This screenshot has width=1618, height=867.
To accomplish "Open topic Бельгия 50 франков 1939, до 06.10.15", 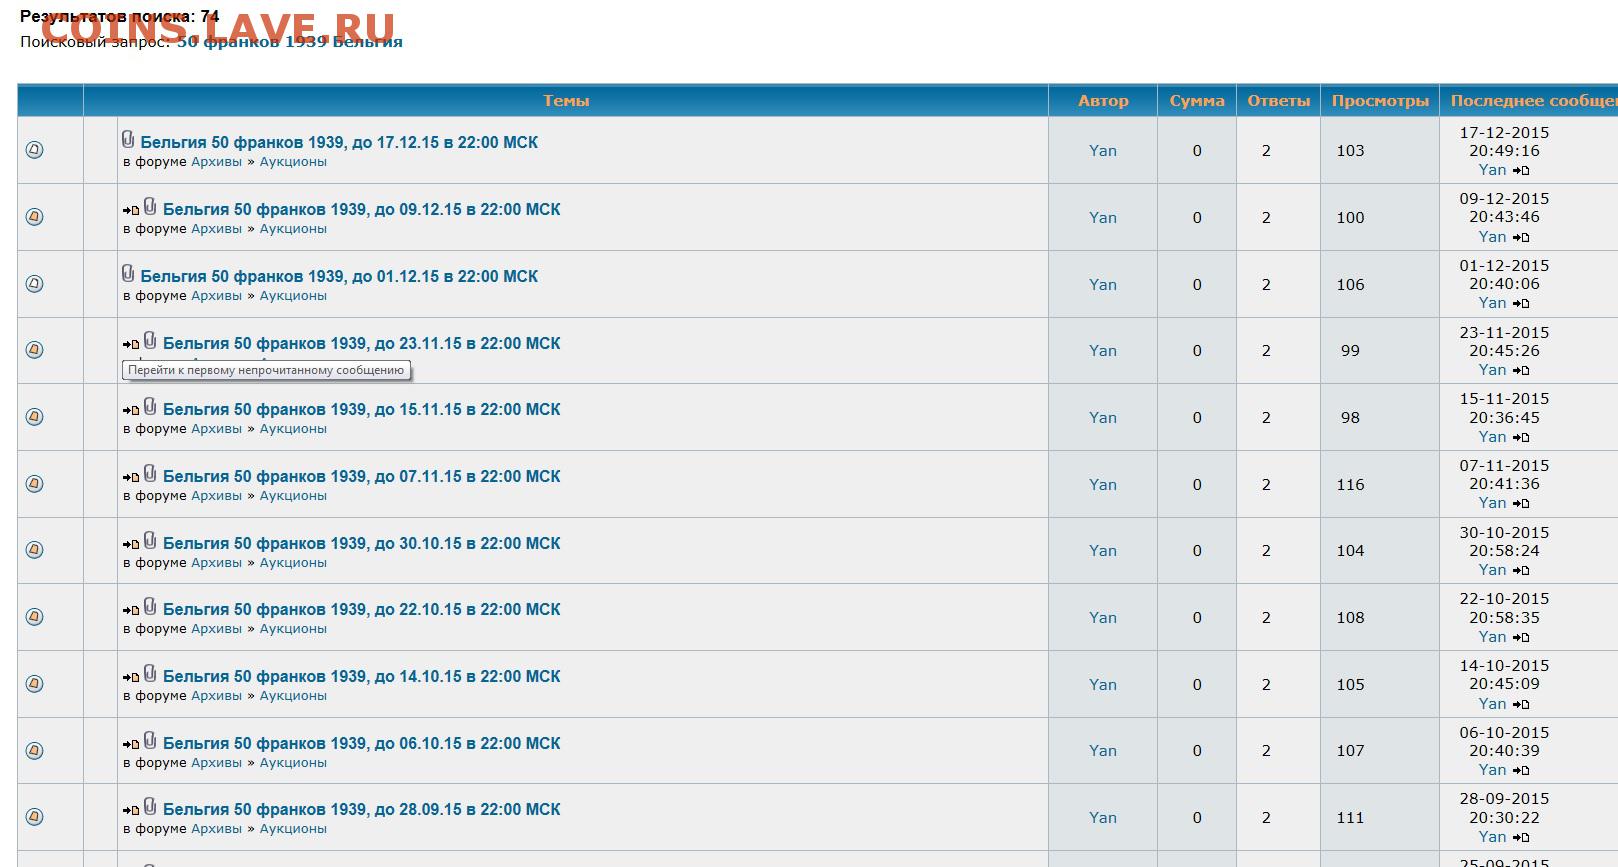I will pyautogui.click(x=362, y=744).
